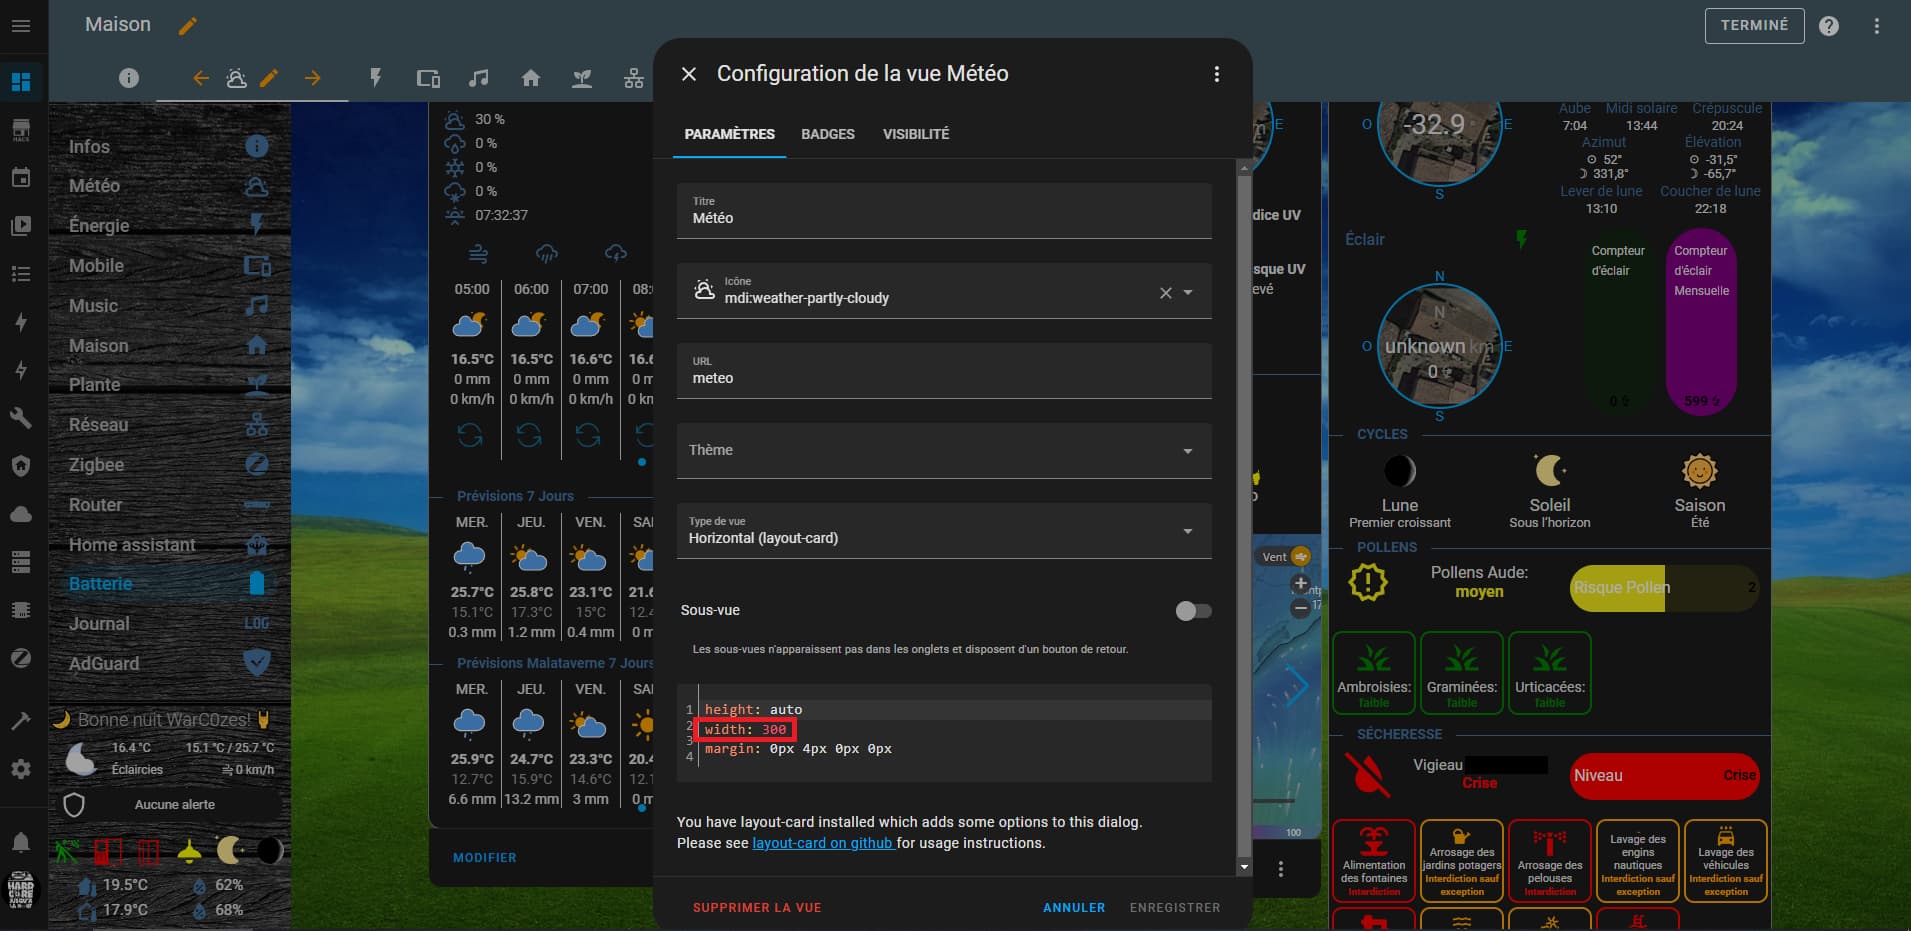Screen dimensions: 1911x931
Task: Open the home view icon in tab bar
Action: [531, 78]
